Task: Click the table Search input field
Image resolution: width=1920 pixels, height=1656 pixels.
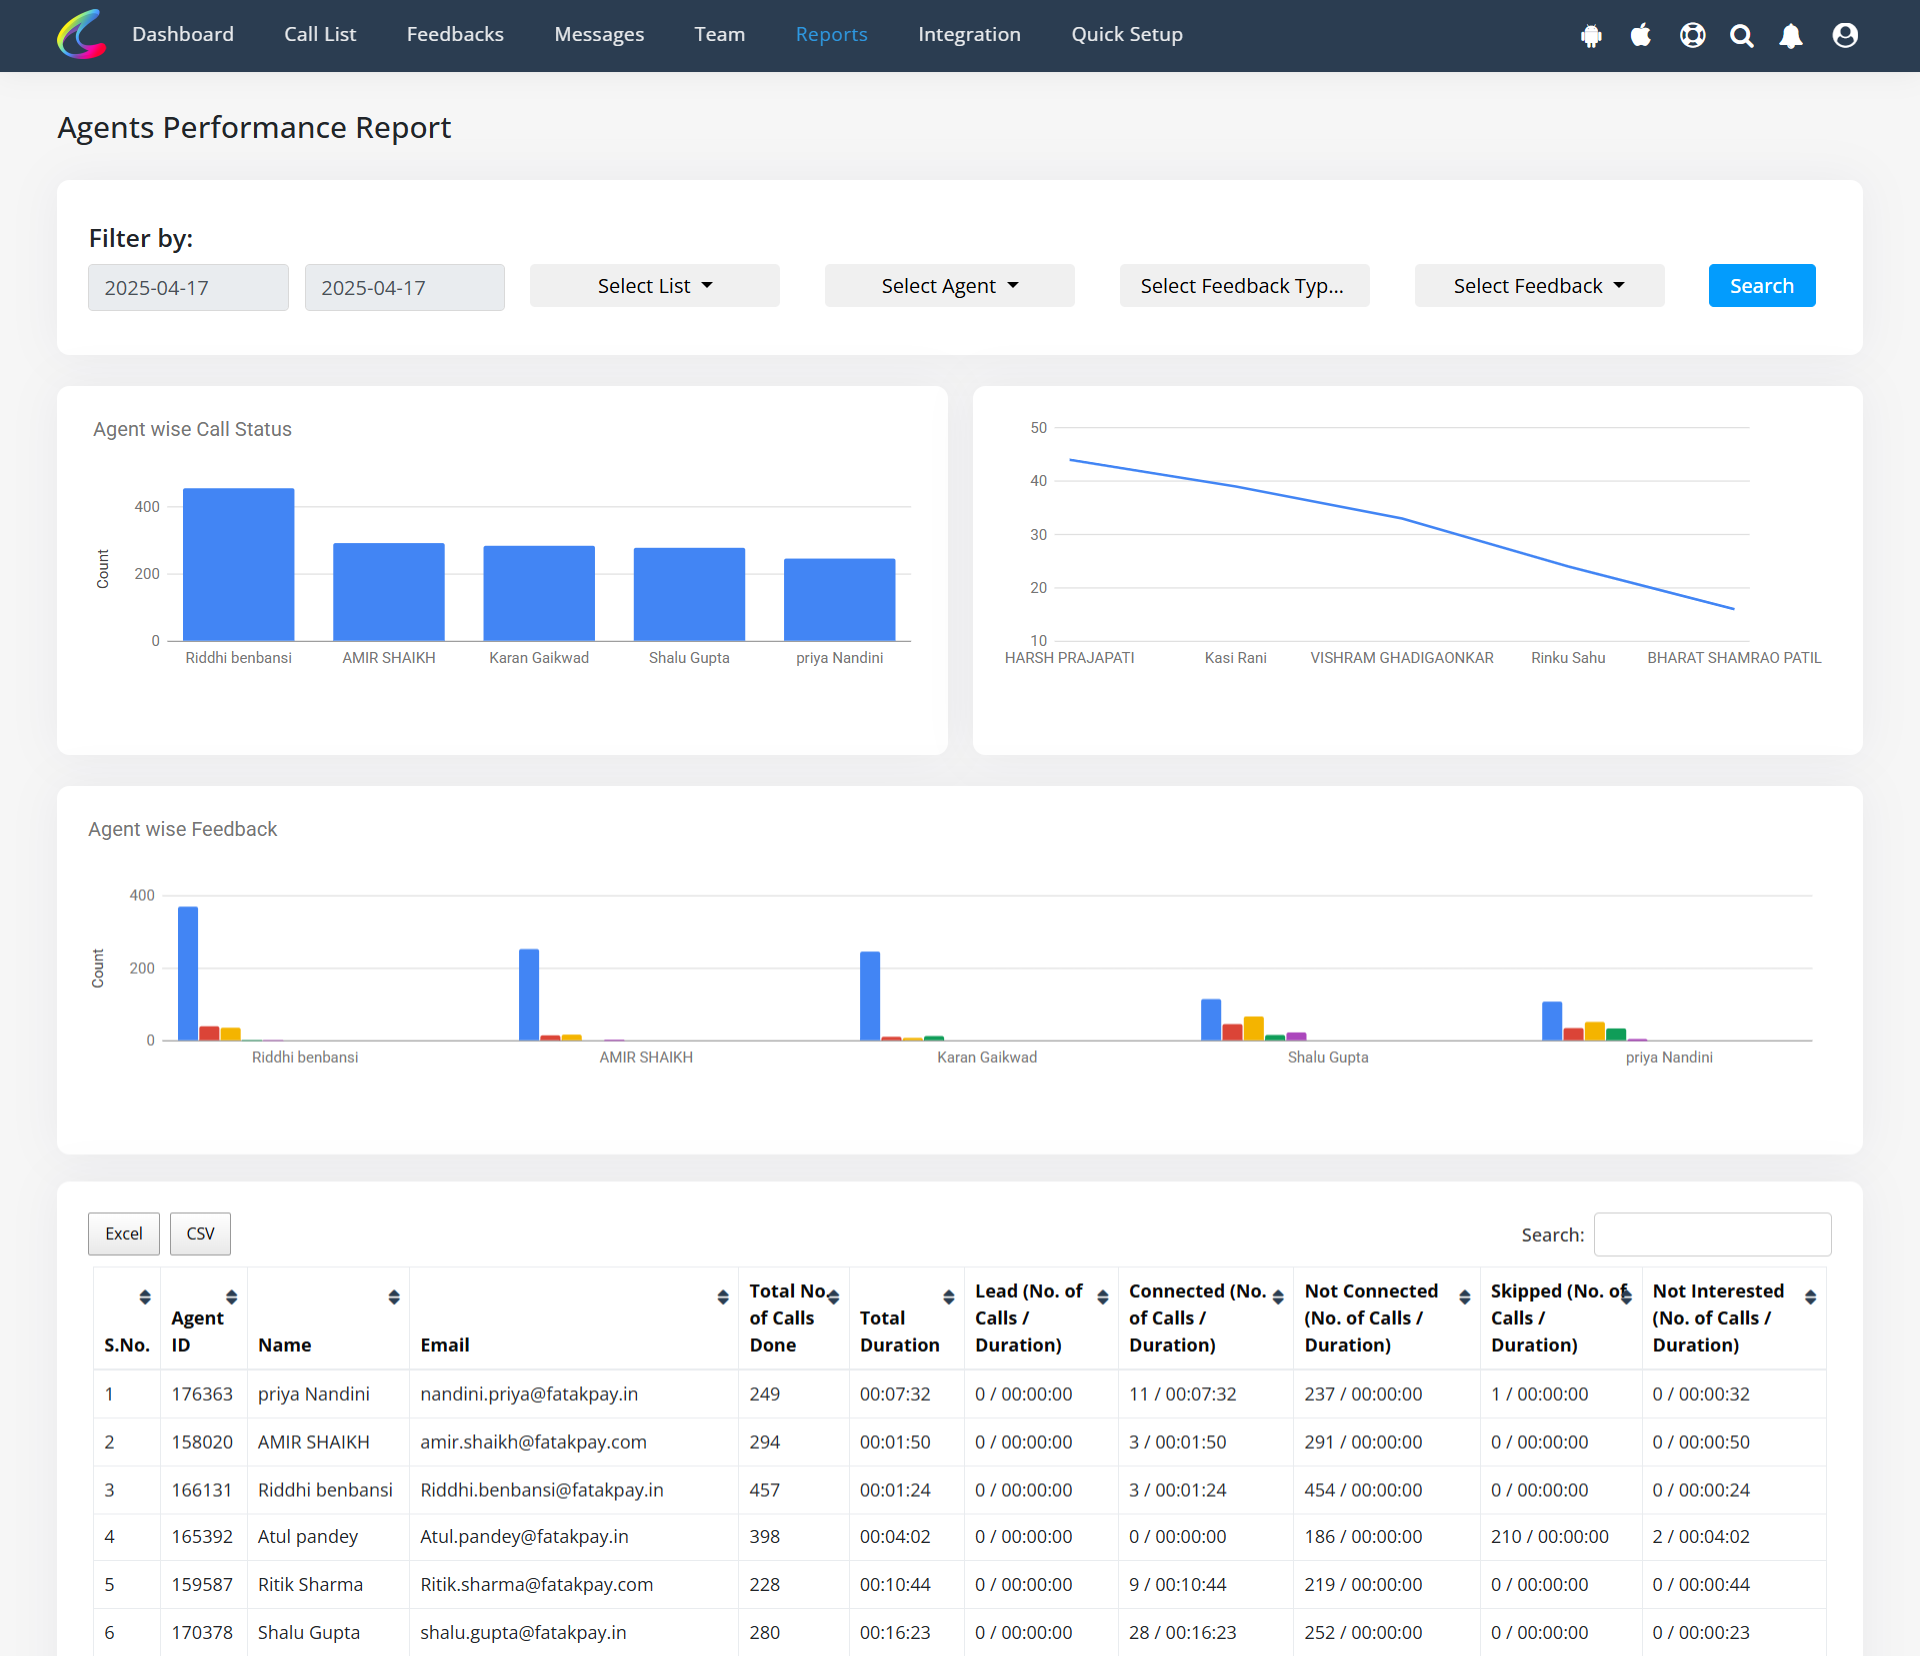Action: [1712, 1234]
